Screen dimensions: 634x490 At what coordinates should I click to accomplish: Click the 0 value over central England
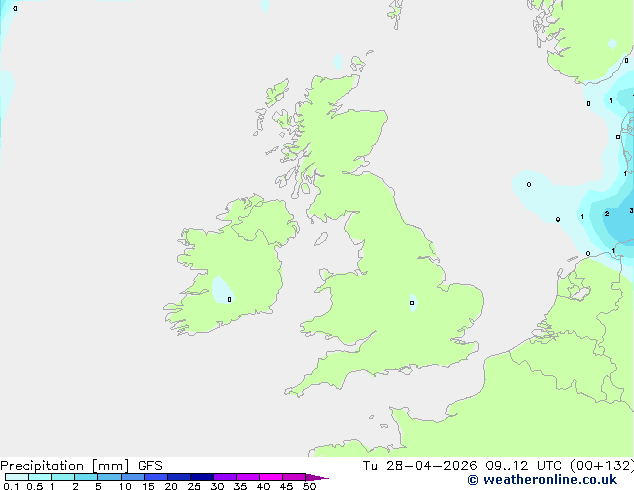click(x=412, y=303)
